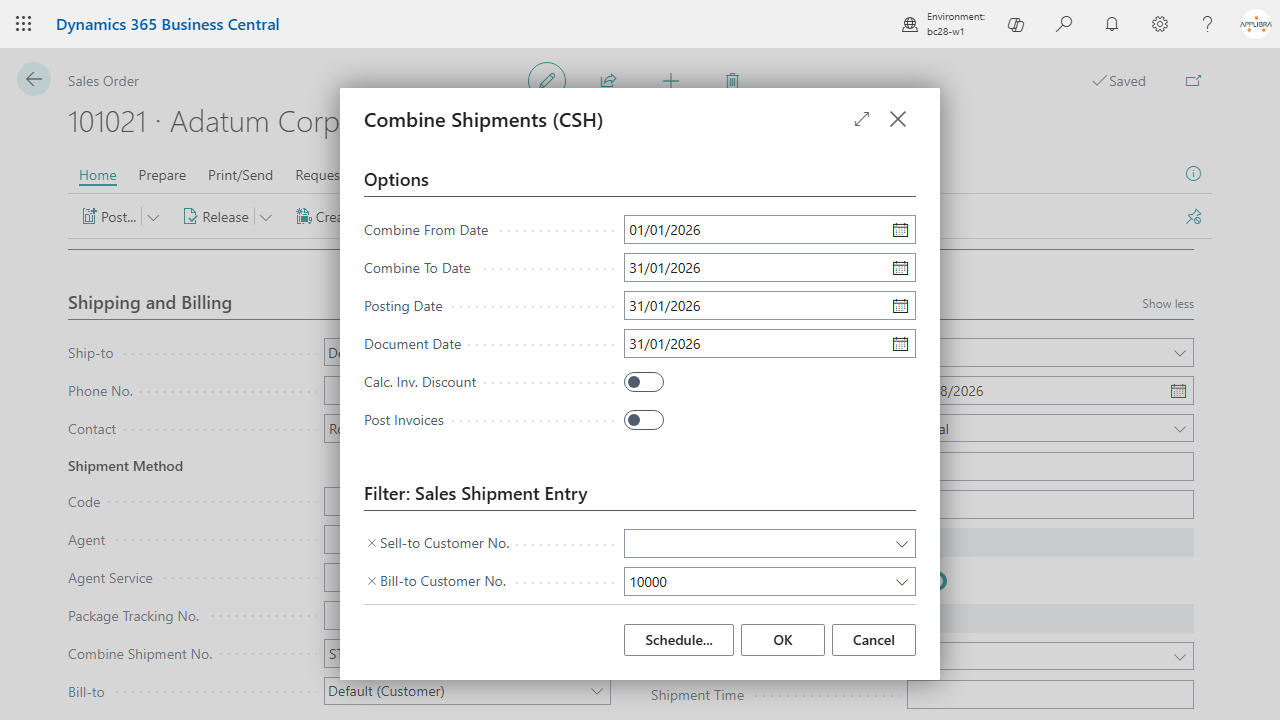Open the background date field calendar
1280x720 pixels.
[1178, 391]
